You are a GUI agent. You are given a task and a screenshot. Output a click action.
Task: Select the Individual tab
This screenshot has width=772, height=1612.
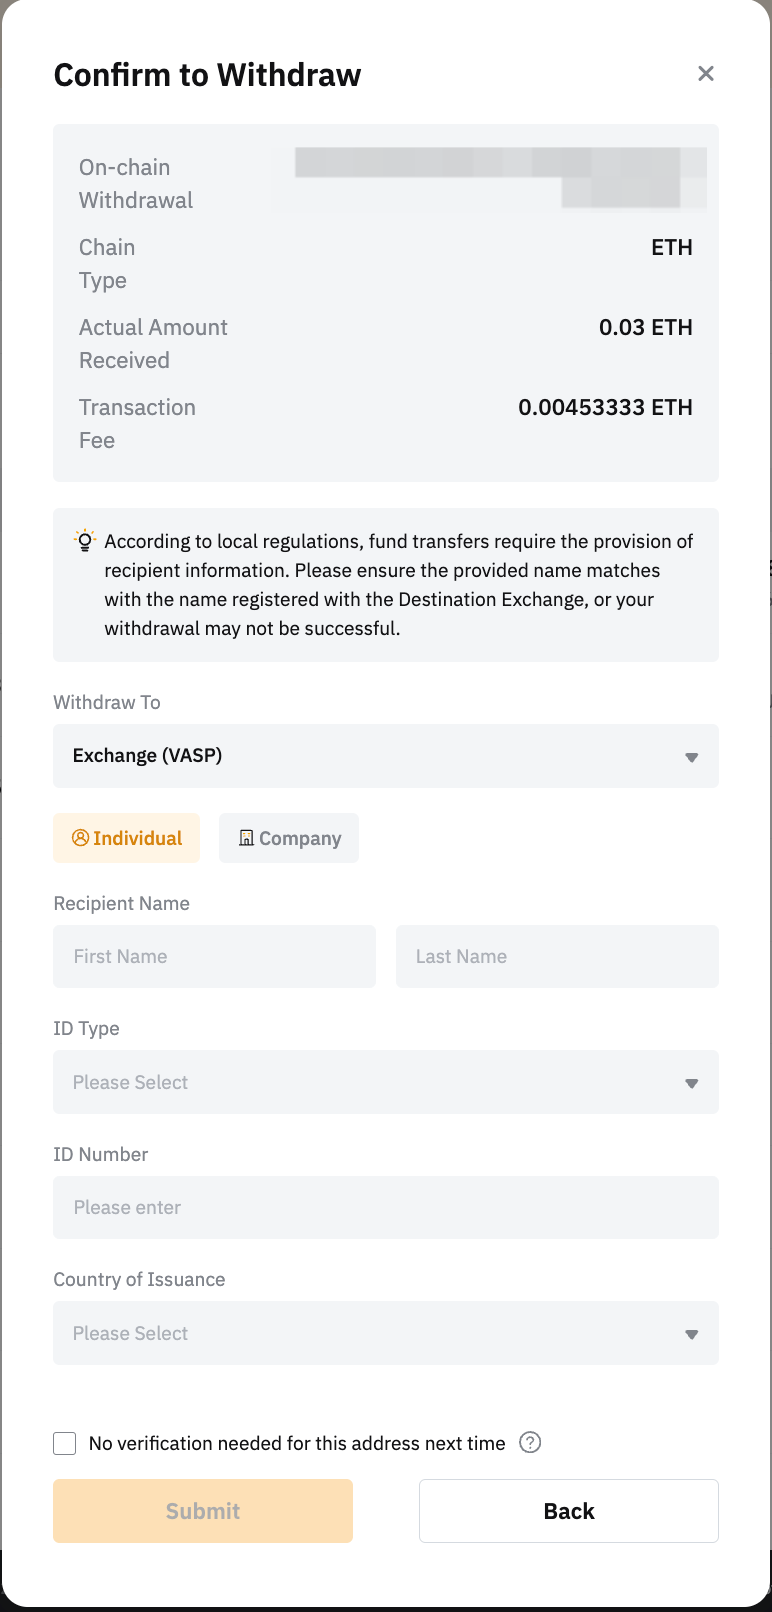[x=127, y=838]
